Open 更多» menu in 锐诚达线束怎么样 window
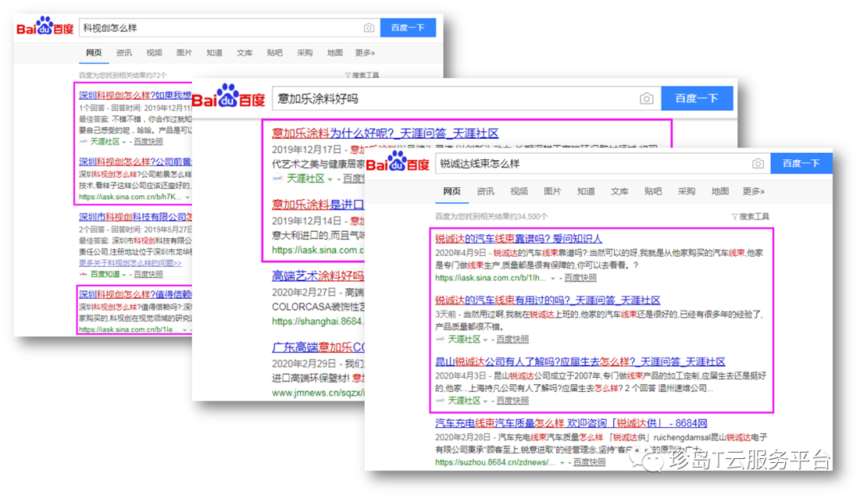The width and height of the screenshot is (860, 498). (x=754, y=191)
